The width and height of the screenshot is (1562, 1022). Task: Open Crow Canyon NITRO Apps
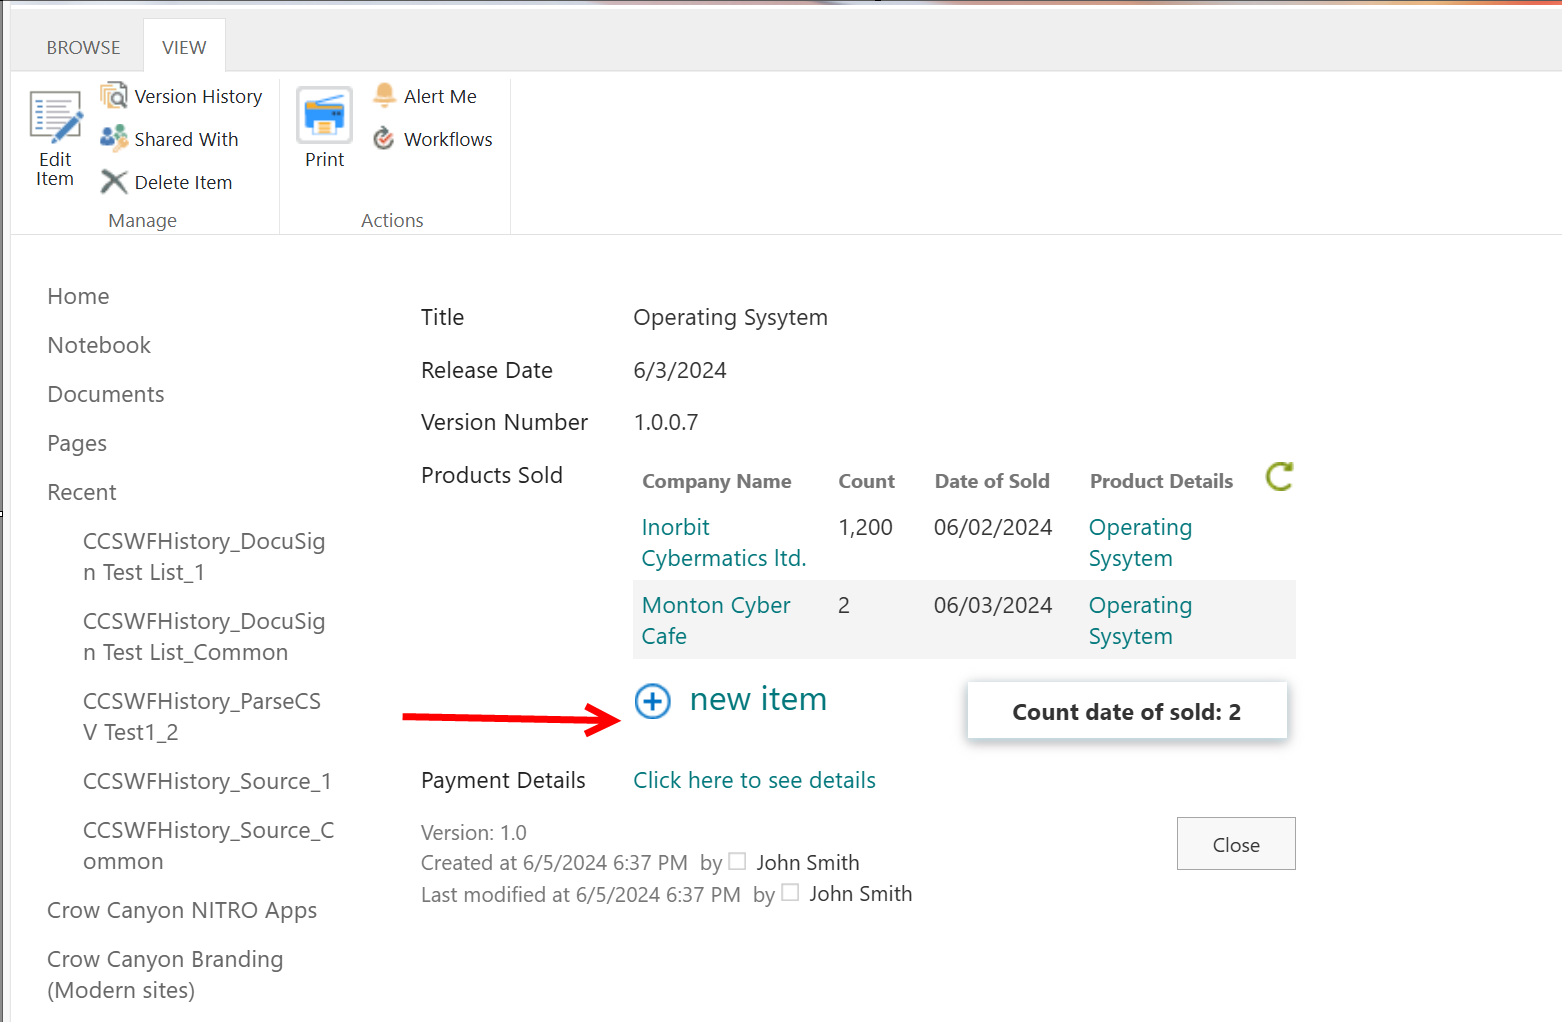coord(182,910)
